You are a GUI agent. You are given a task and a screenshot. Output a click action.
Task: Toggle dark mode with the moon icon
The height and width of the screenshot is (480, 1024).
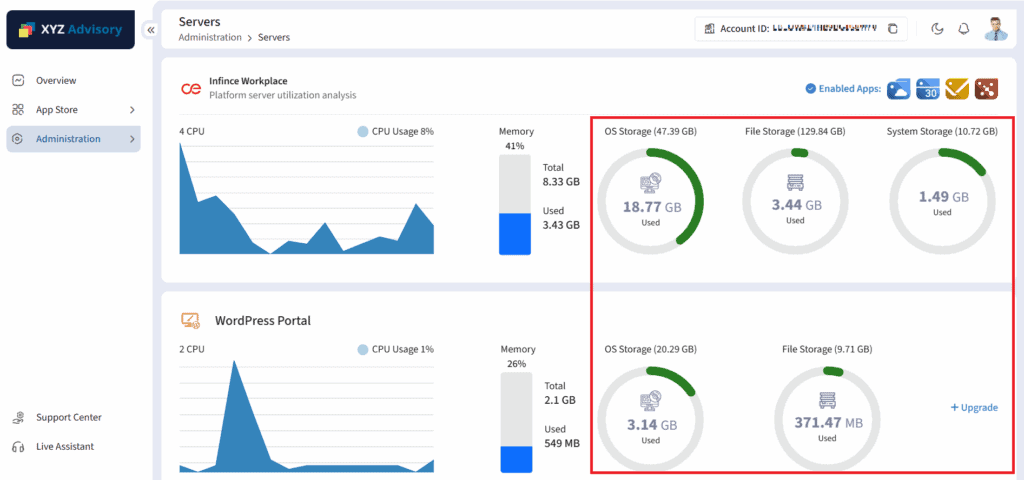(x=937, y=29)
